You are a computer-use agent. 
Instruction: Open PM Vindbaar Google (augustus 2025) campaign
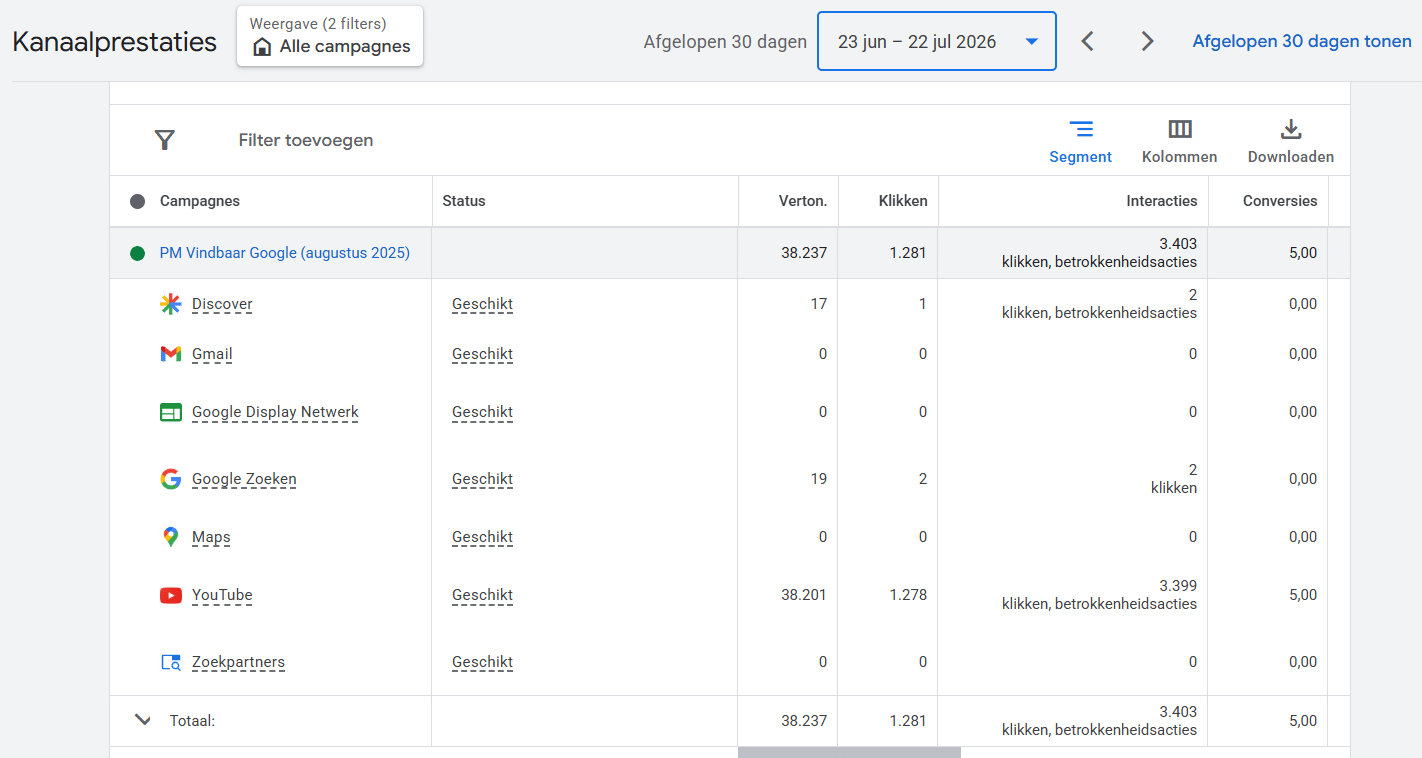(x=285, y=253)
